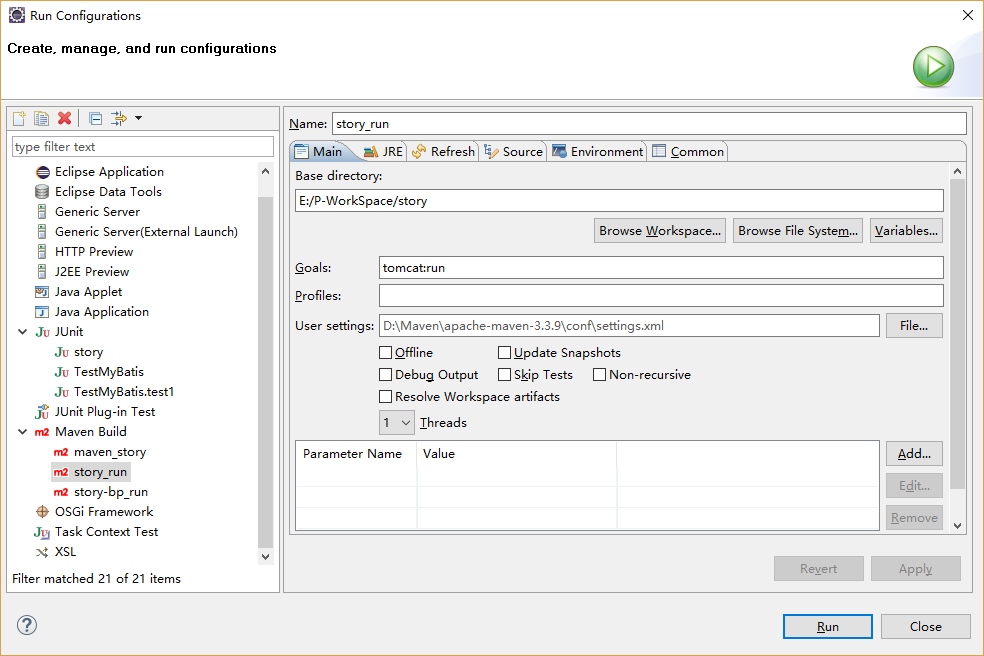Image resolution: width=984 pixels, height=656 pixels.
Task: Click the Browse File System button
Action: [x=798, y=231]
